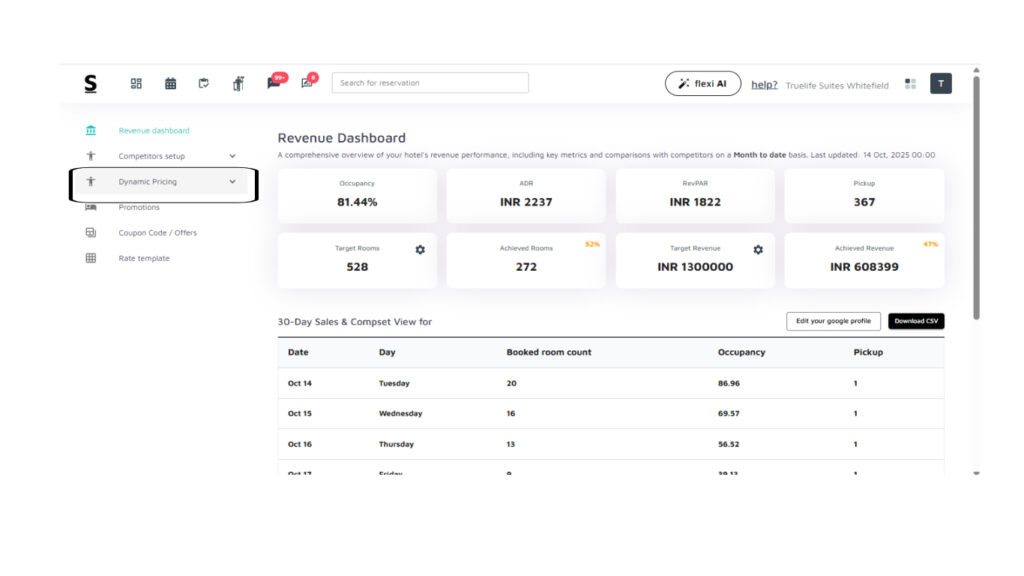Expand the Competitors setup chevron
Image resolution: width=1024 pixels, height=576 pixels.
232,156
